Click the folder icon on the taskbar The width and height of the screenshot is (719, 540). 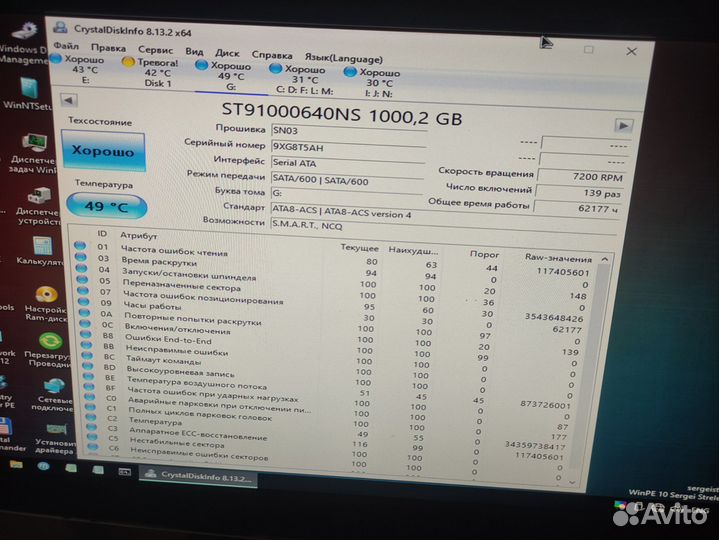[16, 465]
